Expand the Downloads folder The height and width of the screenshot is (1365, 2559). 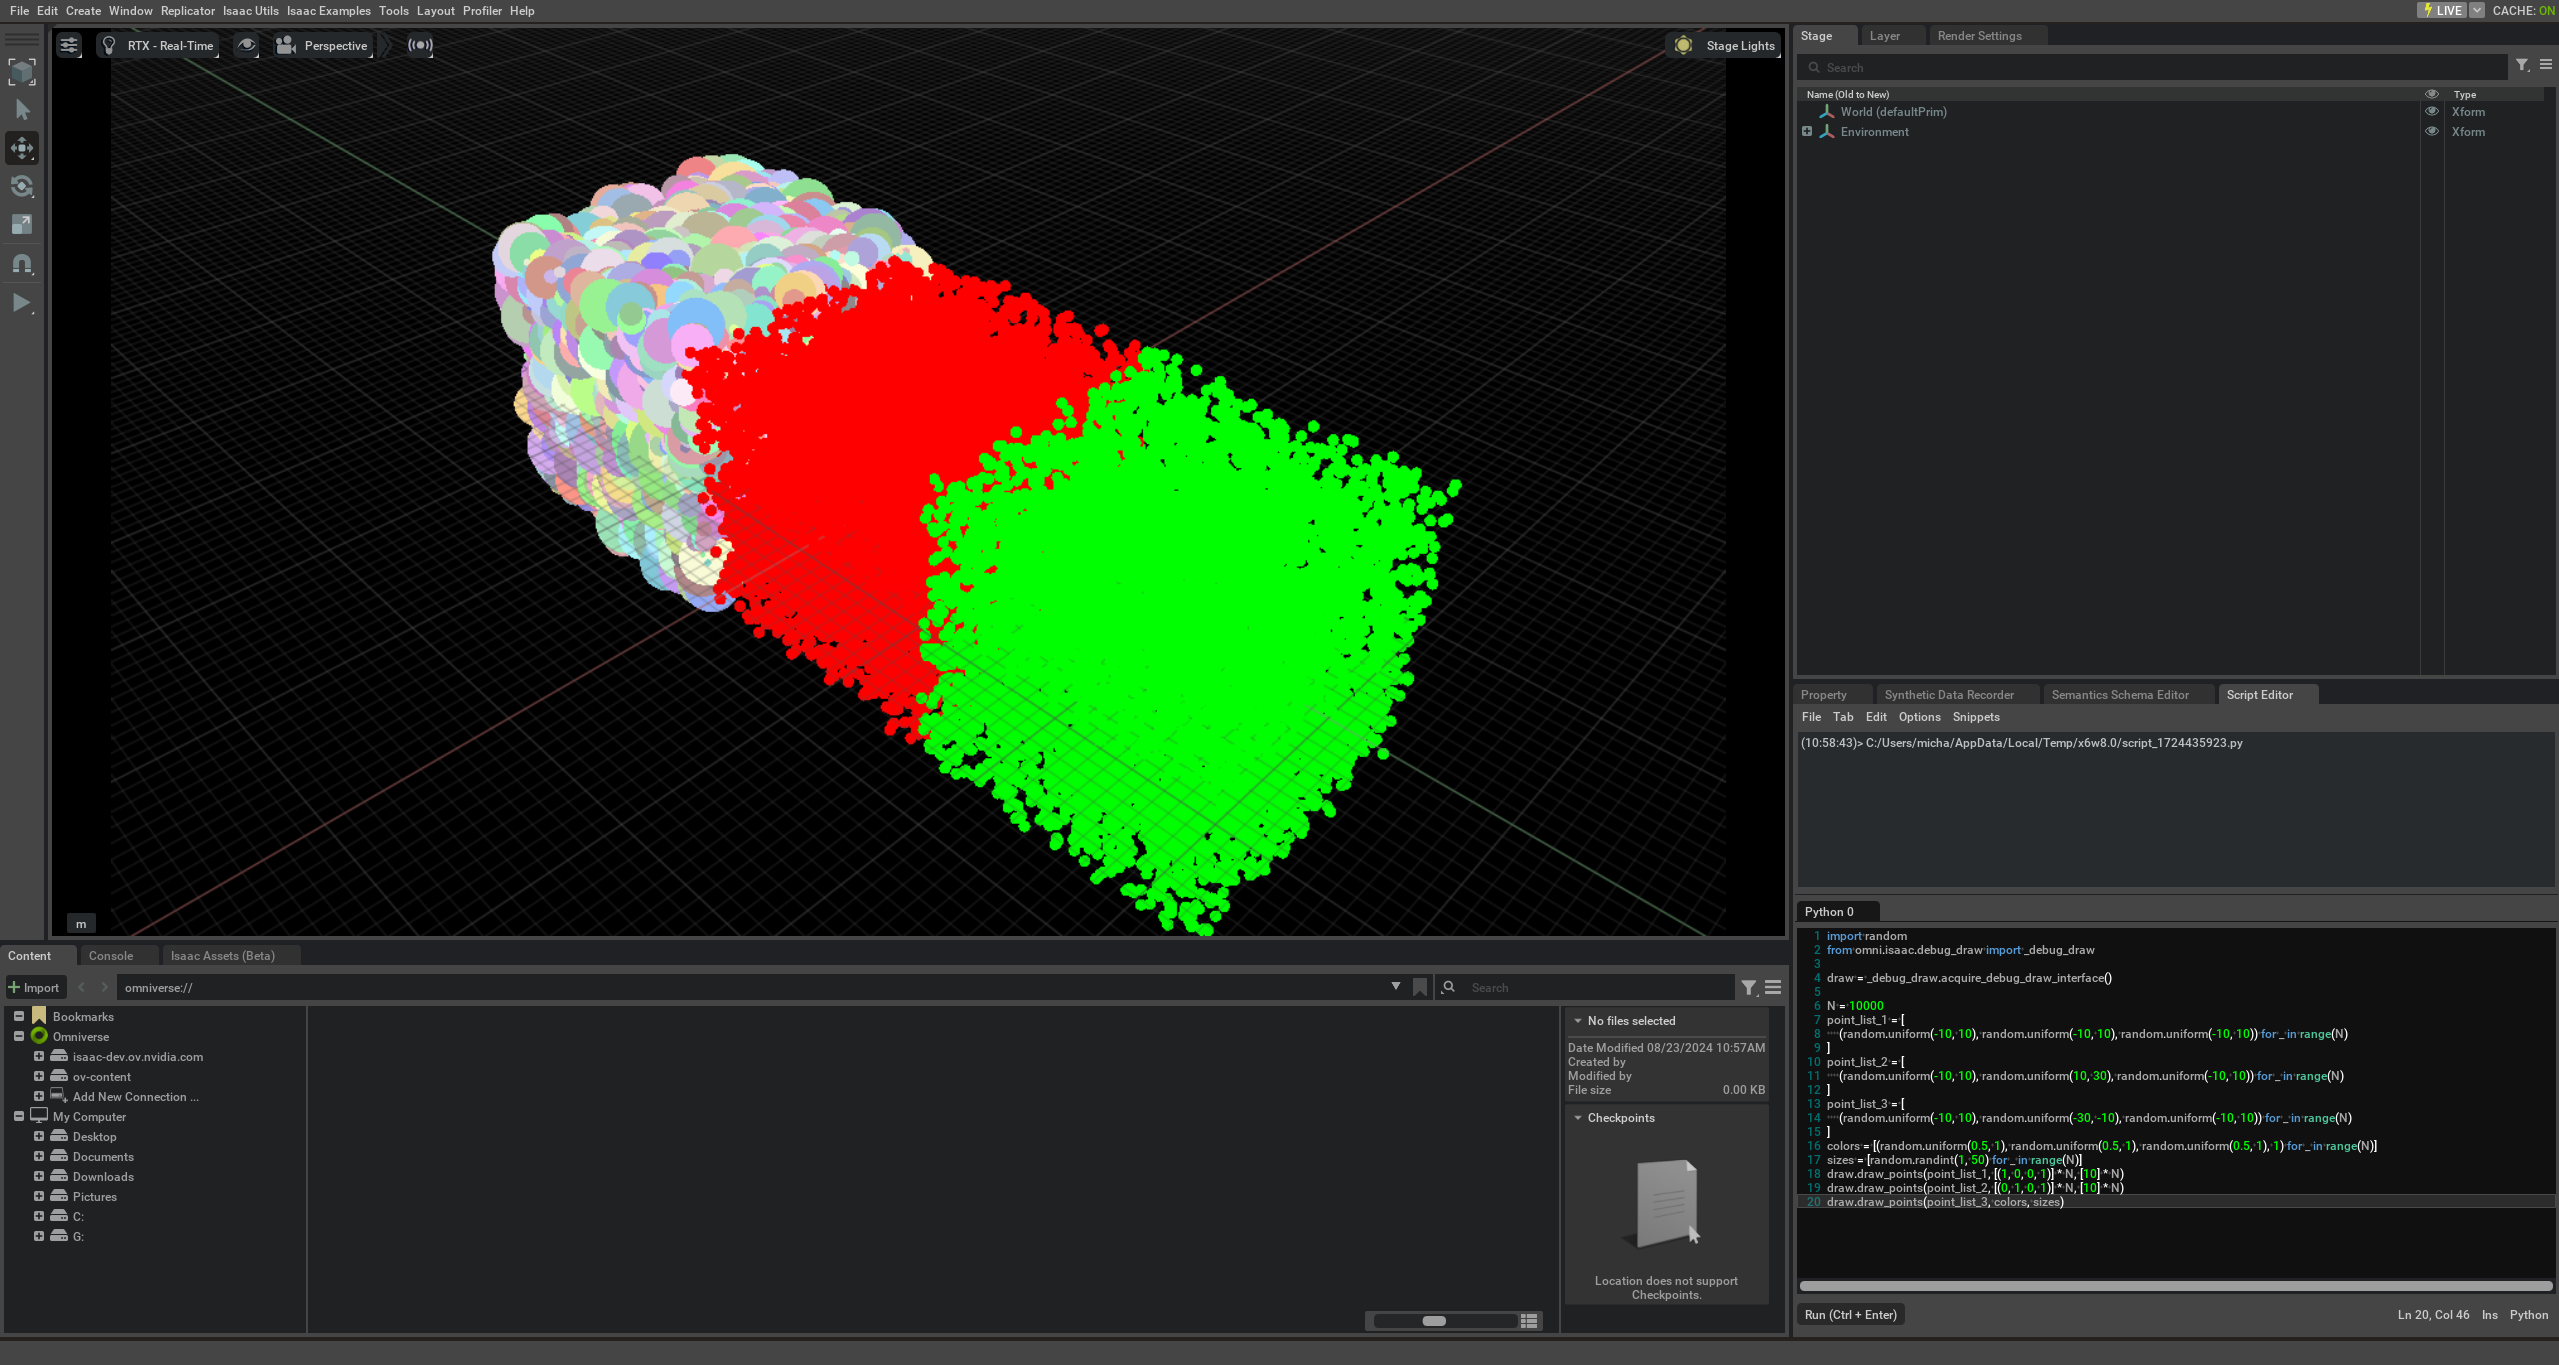coord(39,1176)
